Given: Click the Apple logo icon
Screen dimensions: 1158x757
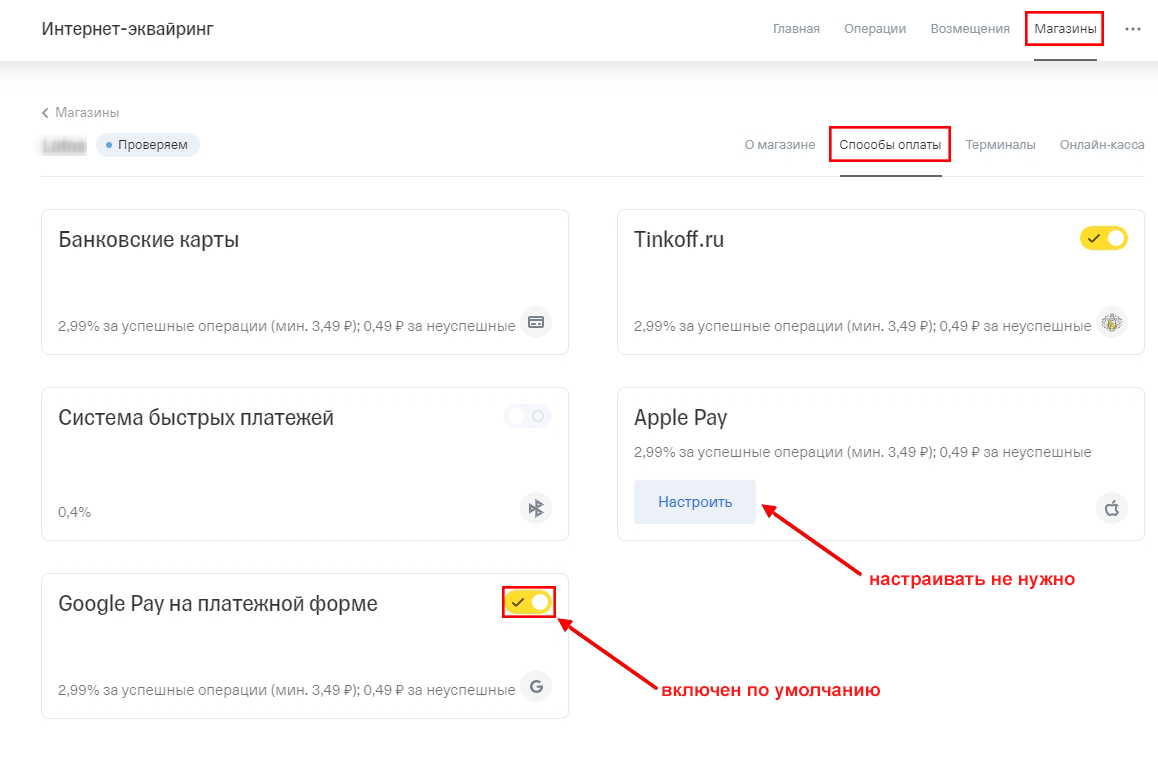Looking at the screenshot, I should click(x=1111, y=508).
